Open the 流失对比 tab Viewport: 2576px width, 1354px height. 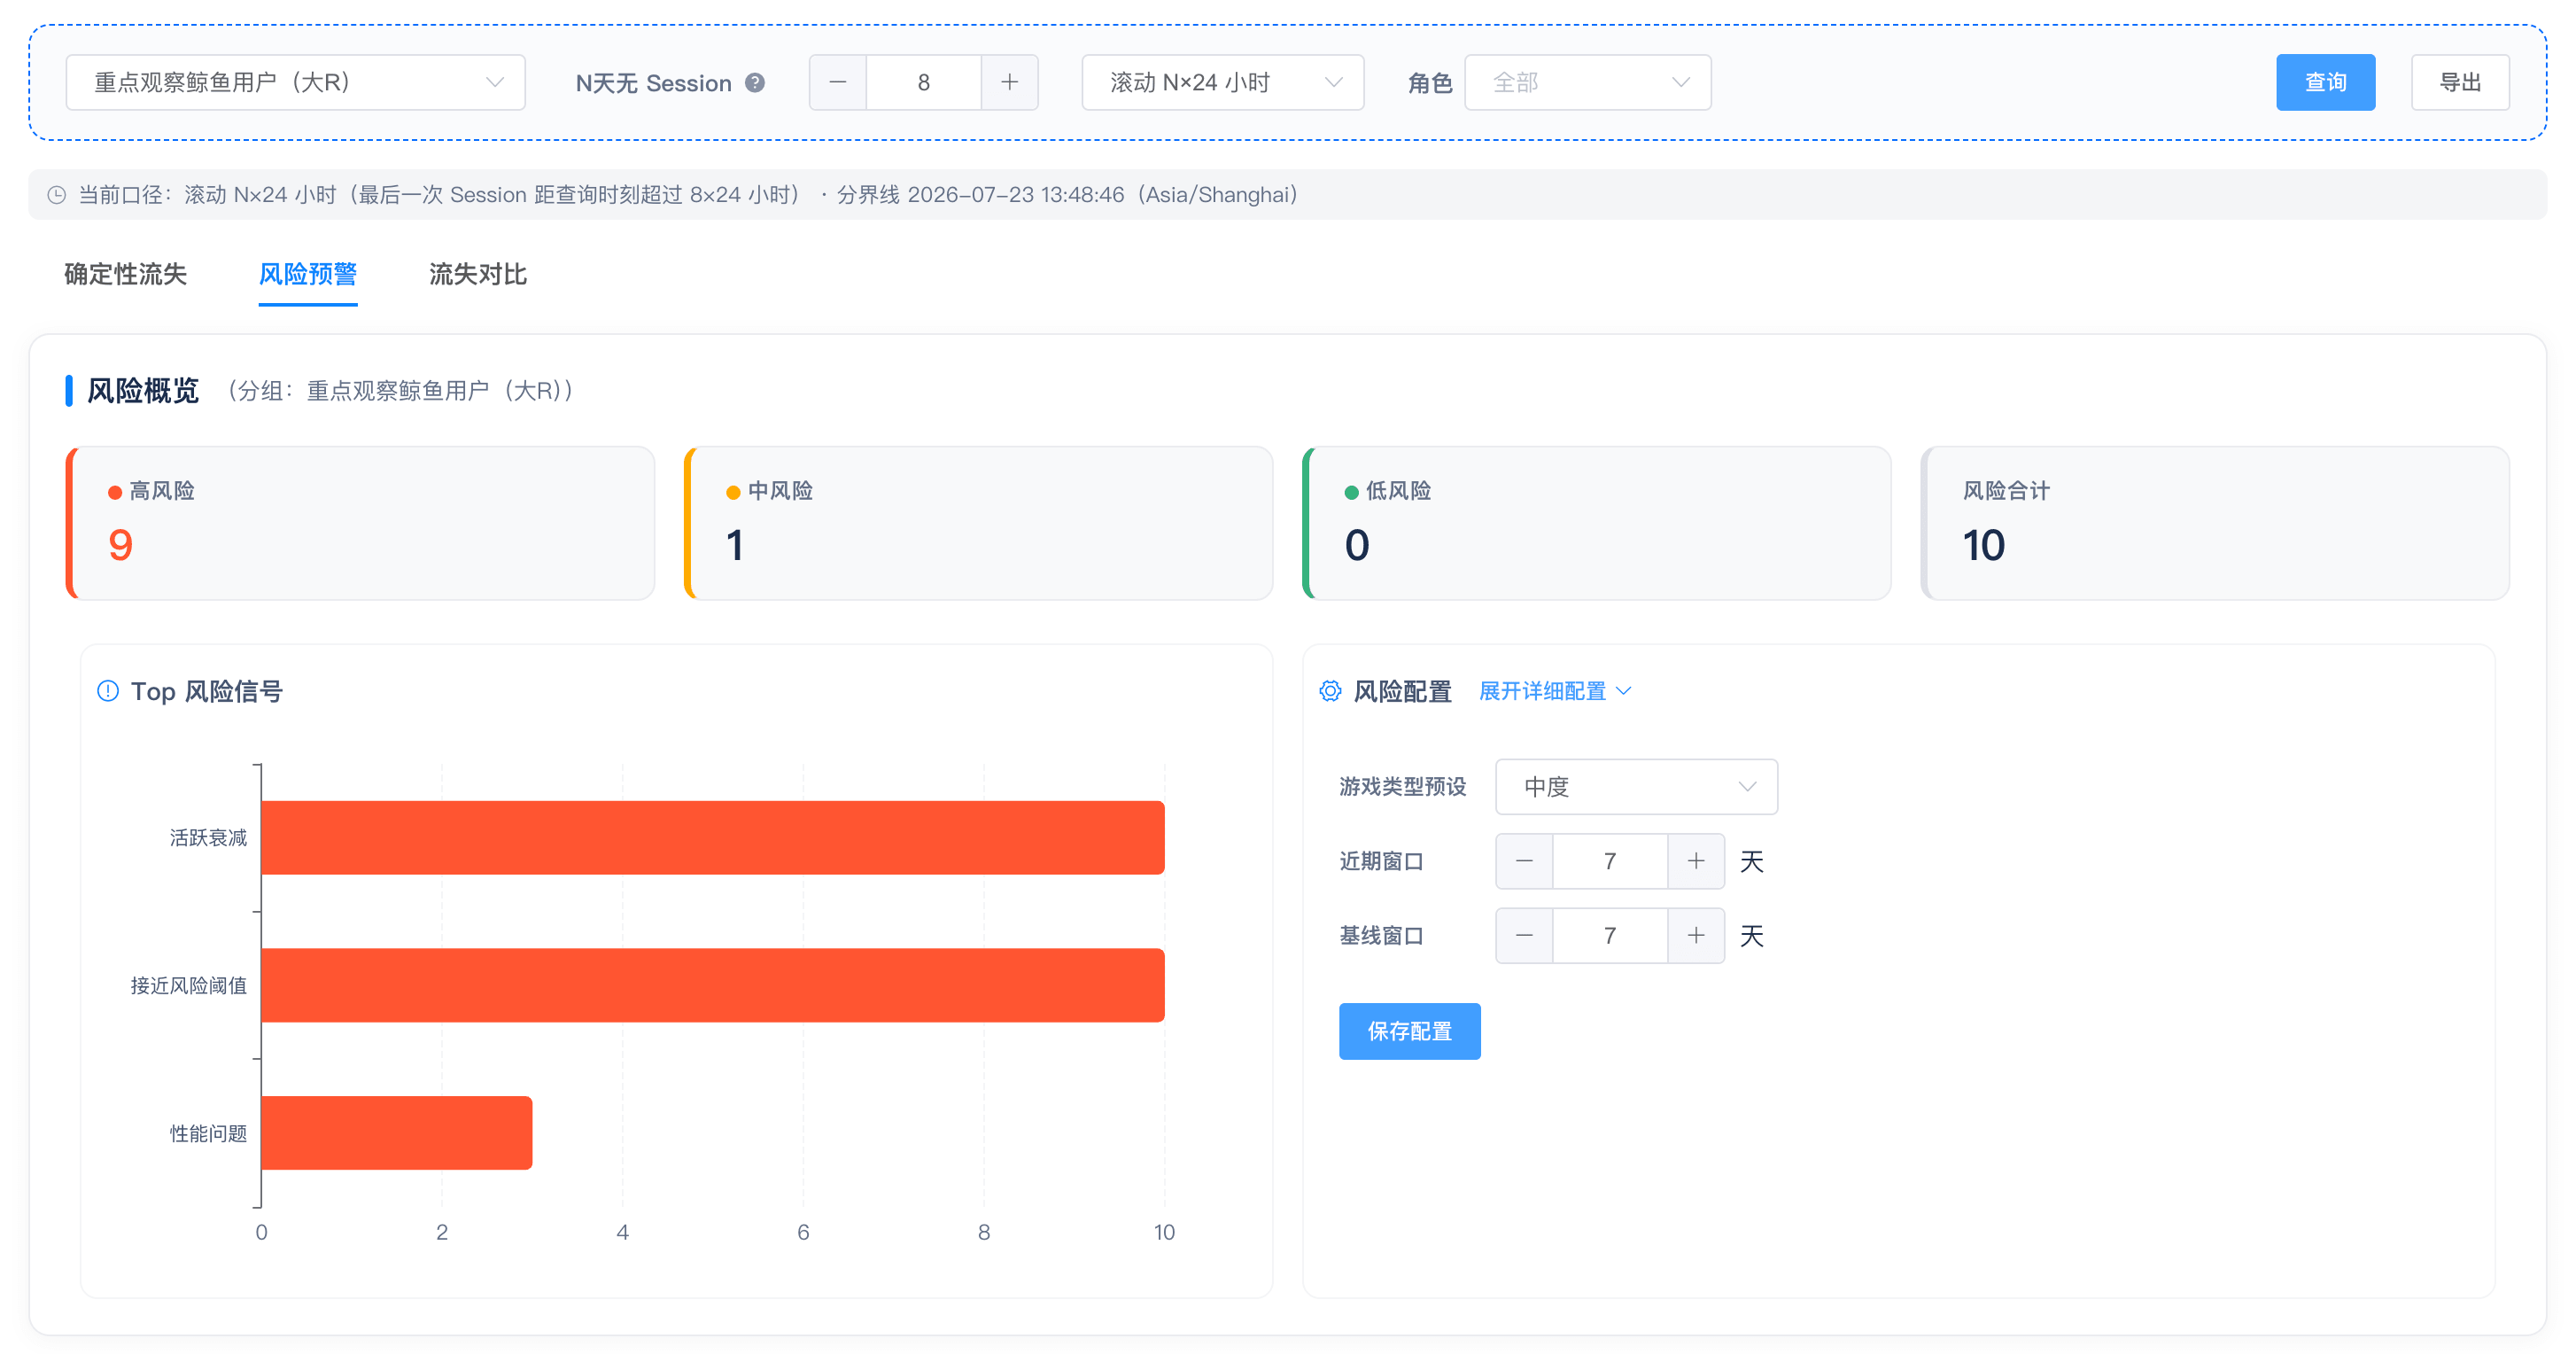pos(478,274)
